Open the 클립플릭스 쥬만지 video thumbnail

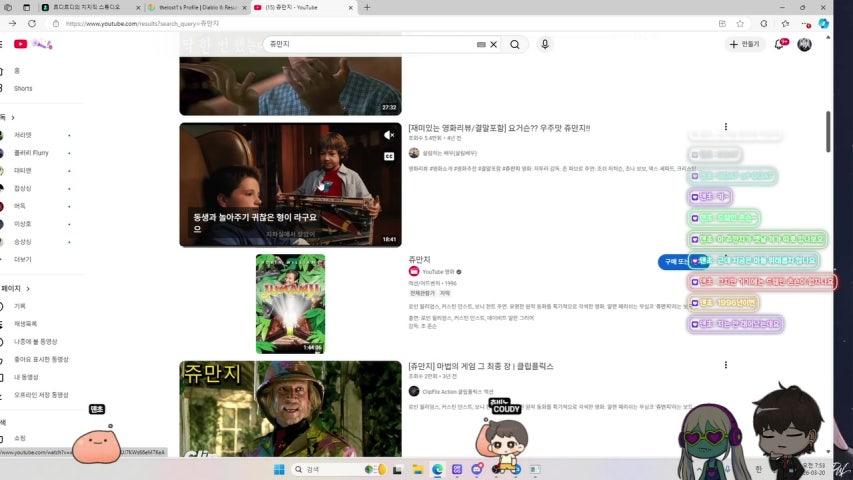tap(290, 409)
